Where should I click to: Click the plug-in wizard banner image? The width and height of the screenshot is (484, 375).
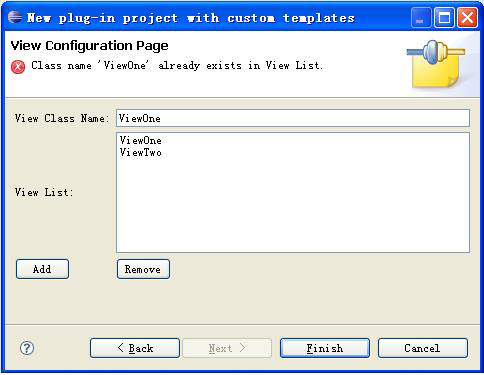436,63
